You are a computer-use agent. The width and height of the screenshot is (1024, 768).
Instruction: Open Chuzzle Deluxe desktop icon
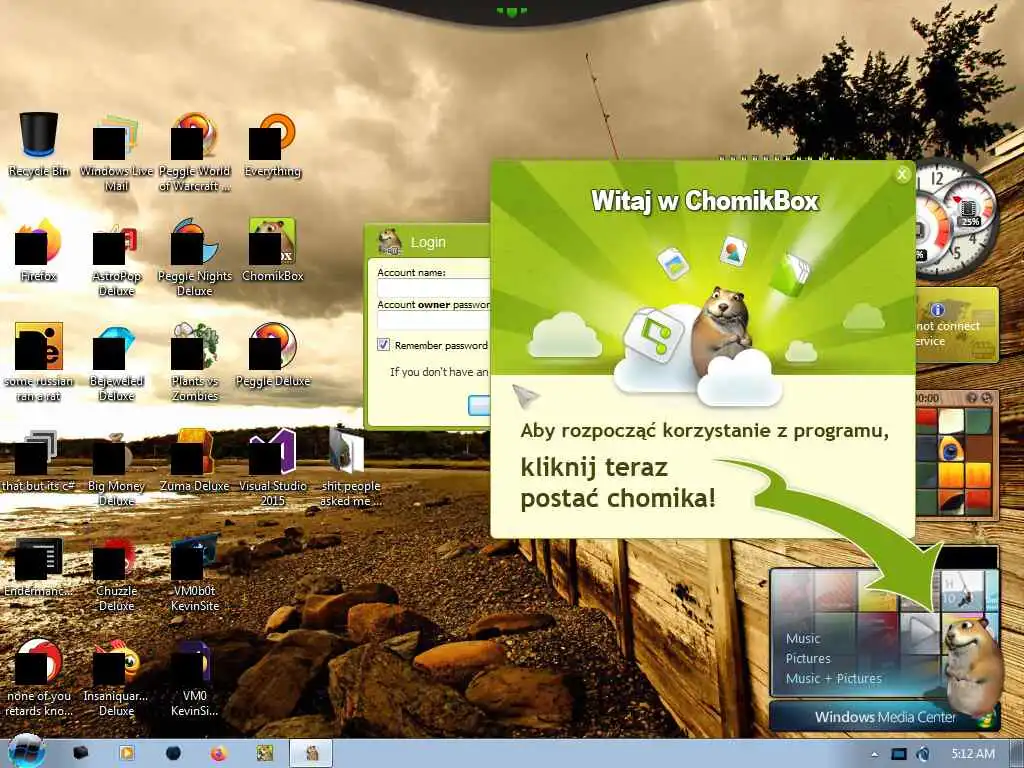pos(116,573)
